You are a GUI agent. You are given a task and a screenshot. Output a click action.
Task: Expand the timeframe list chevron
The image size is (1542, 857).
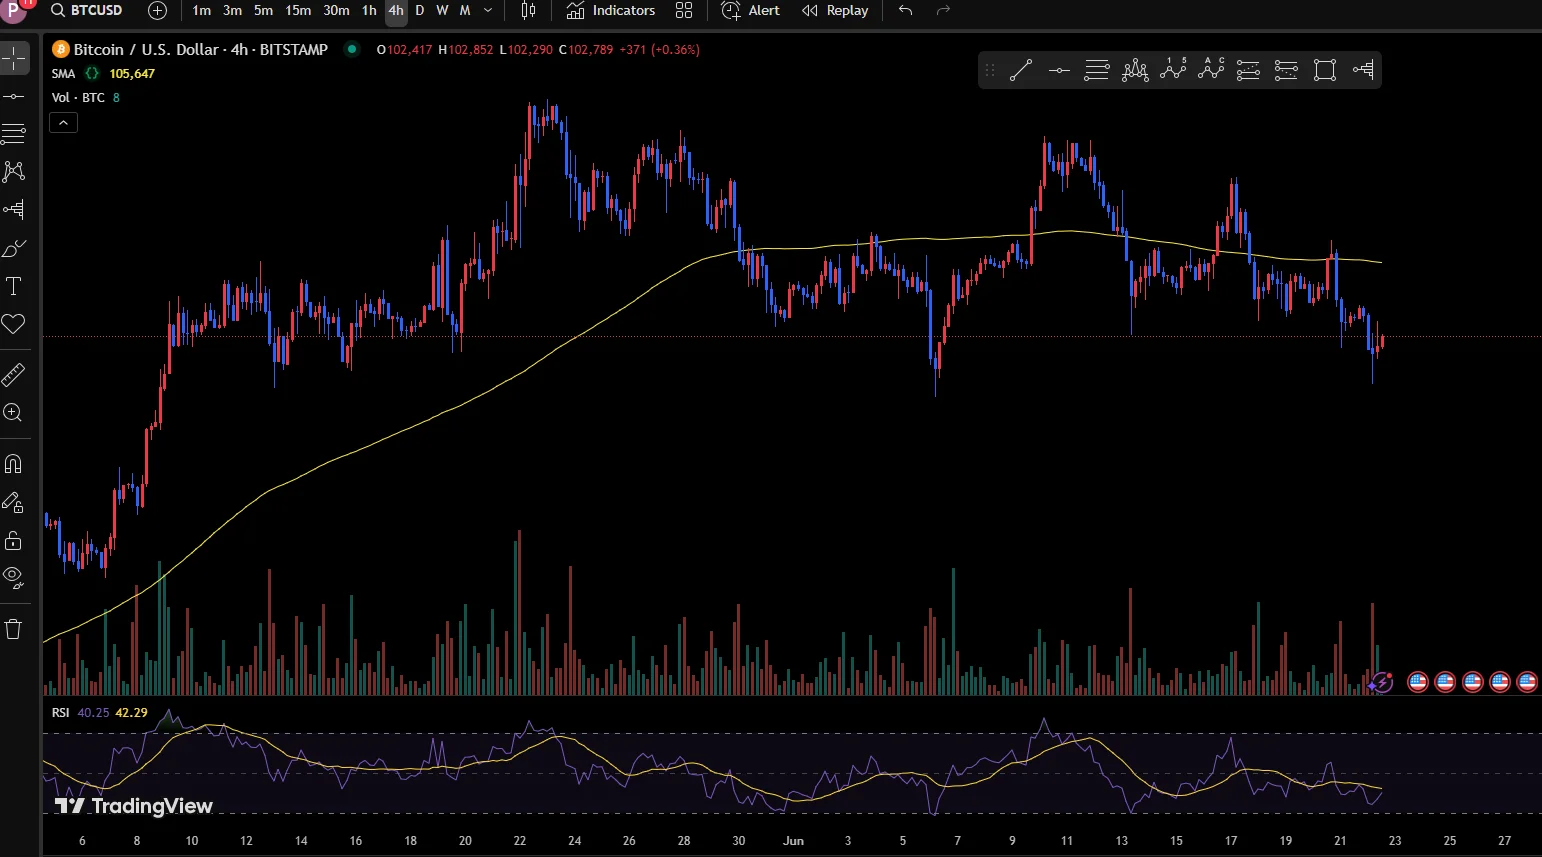[488, 11]
